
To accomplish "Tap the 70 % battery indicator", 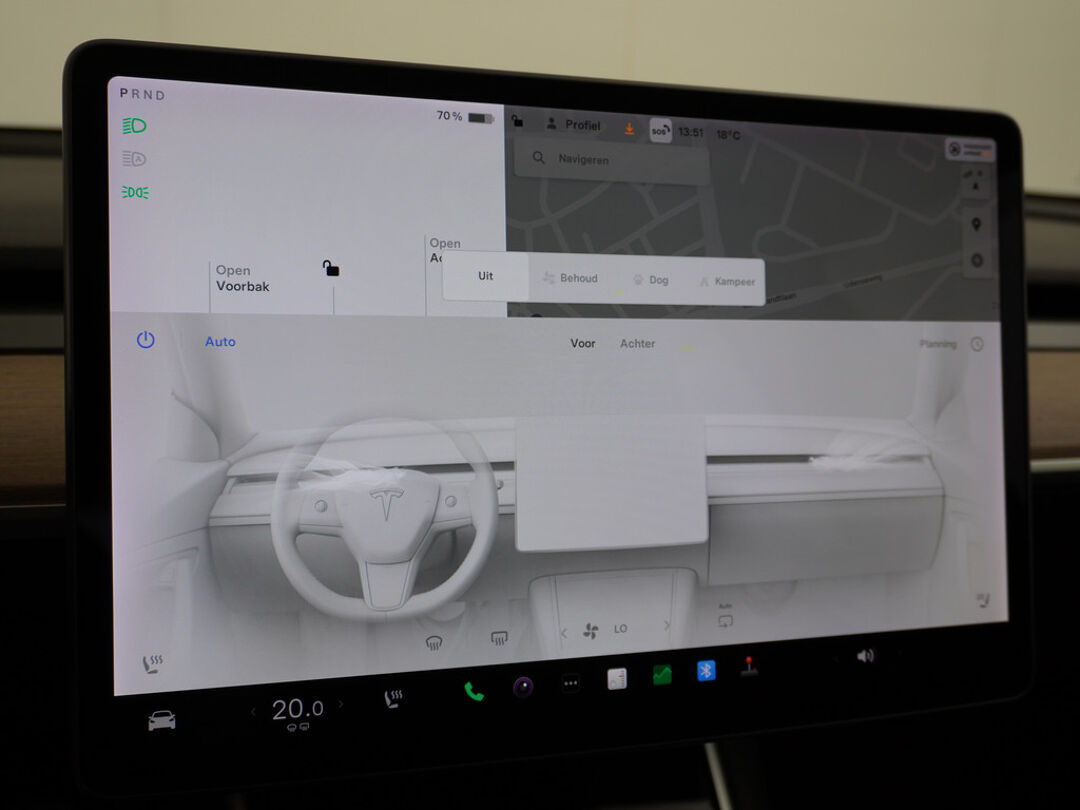I will (x=465, y=116).
